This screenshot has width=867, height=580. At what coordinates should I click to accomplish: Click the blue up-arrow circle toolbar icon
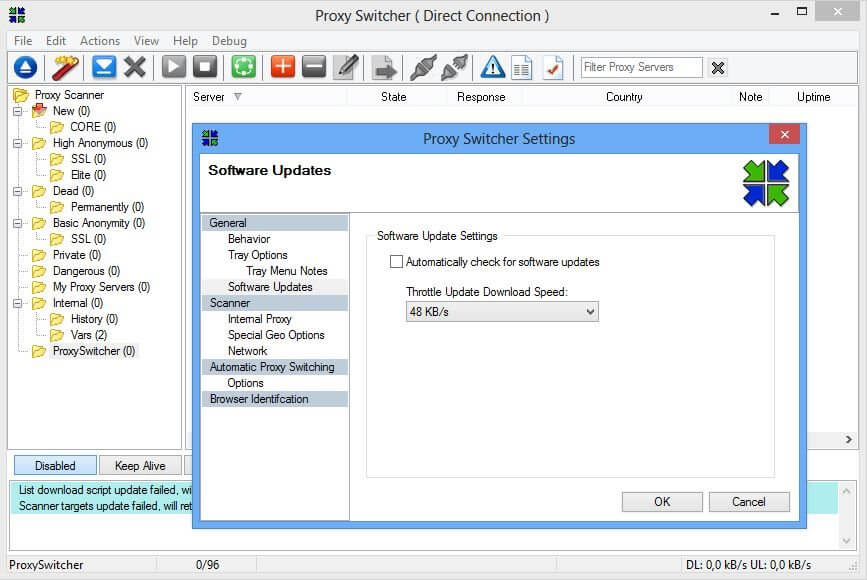pyautogui.click(x=25, y=67)
